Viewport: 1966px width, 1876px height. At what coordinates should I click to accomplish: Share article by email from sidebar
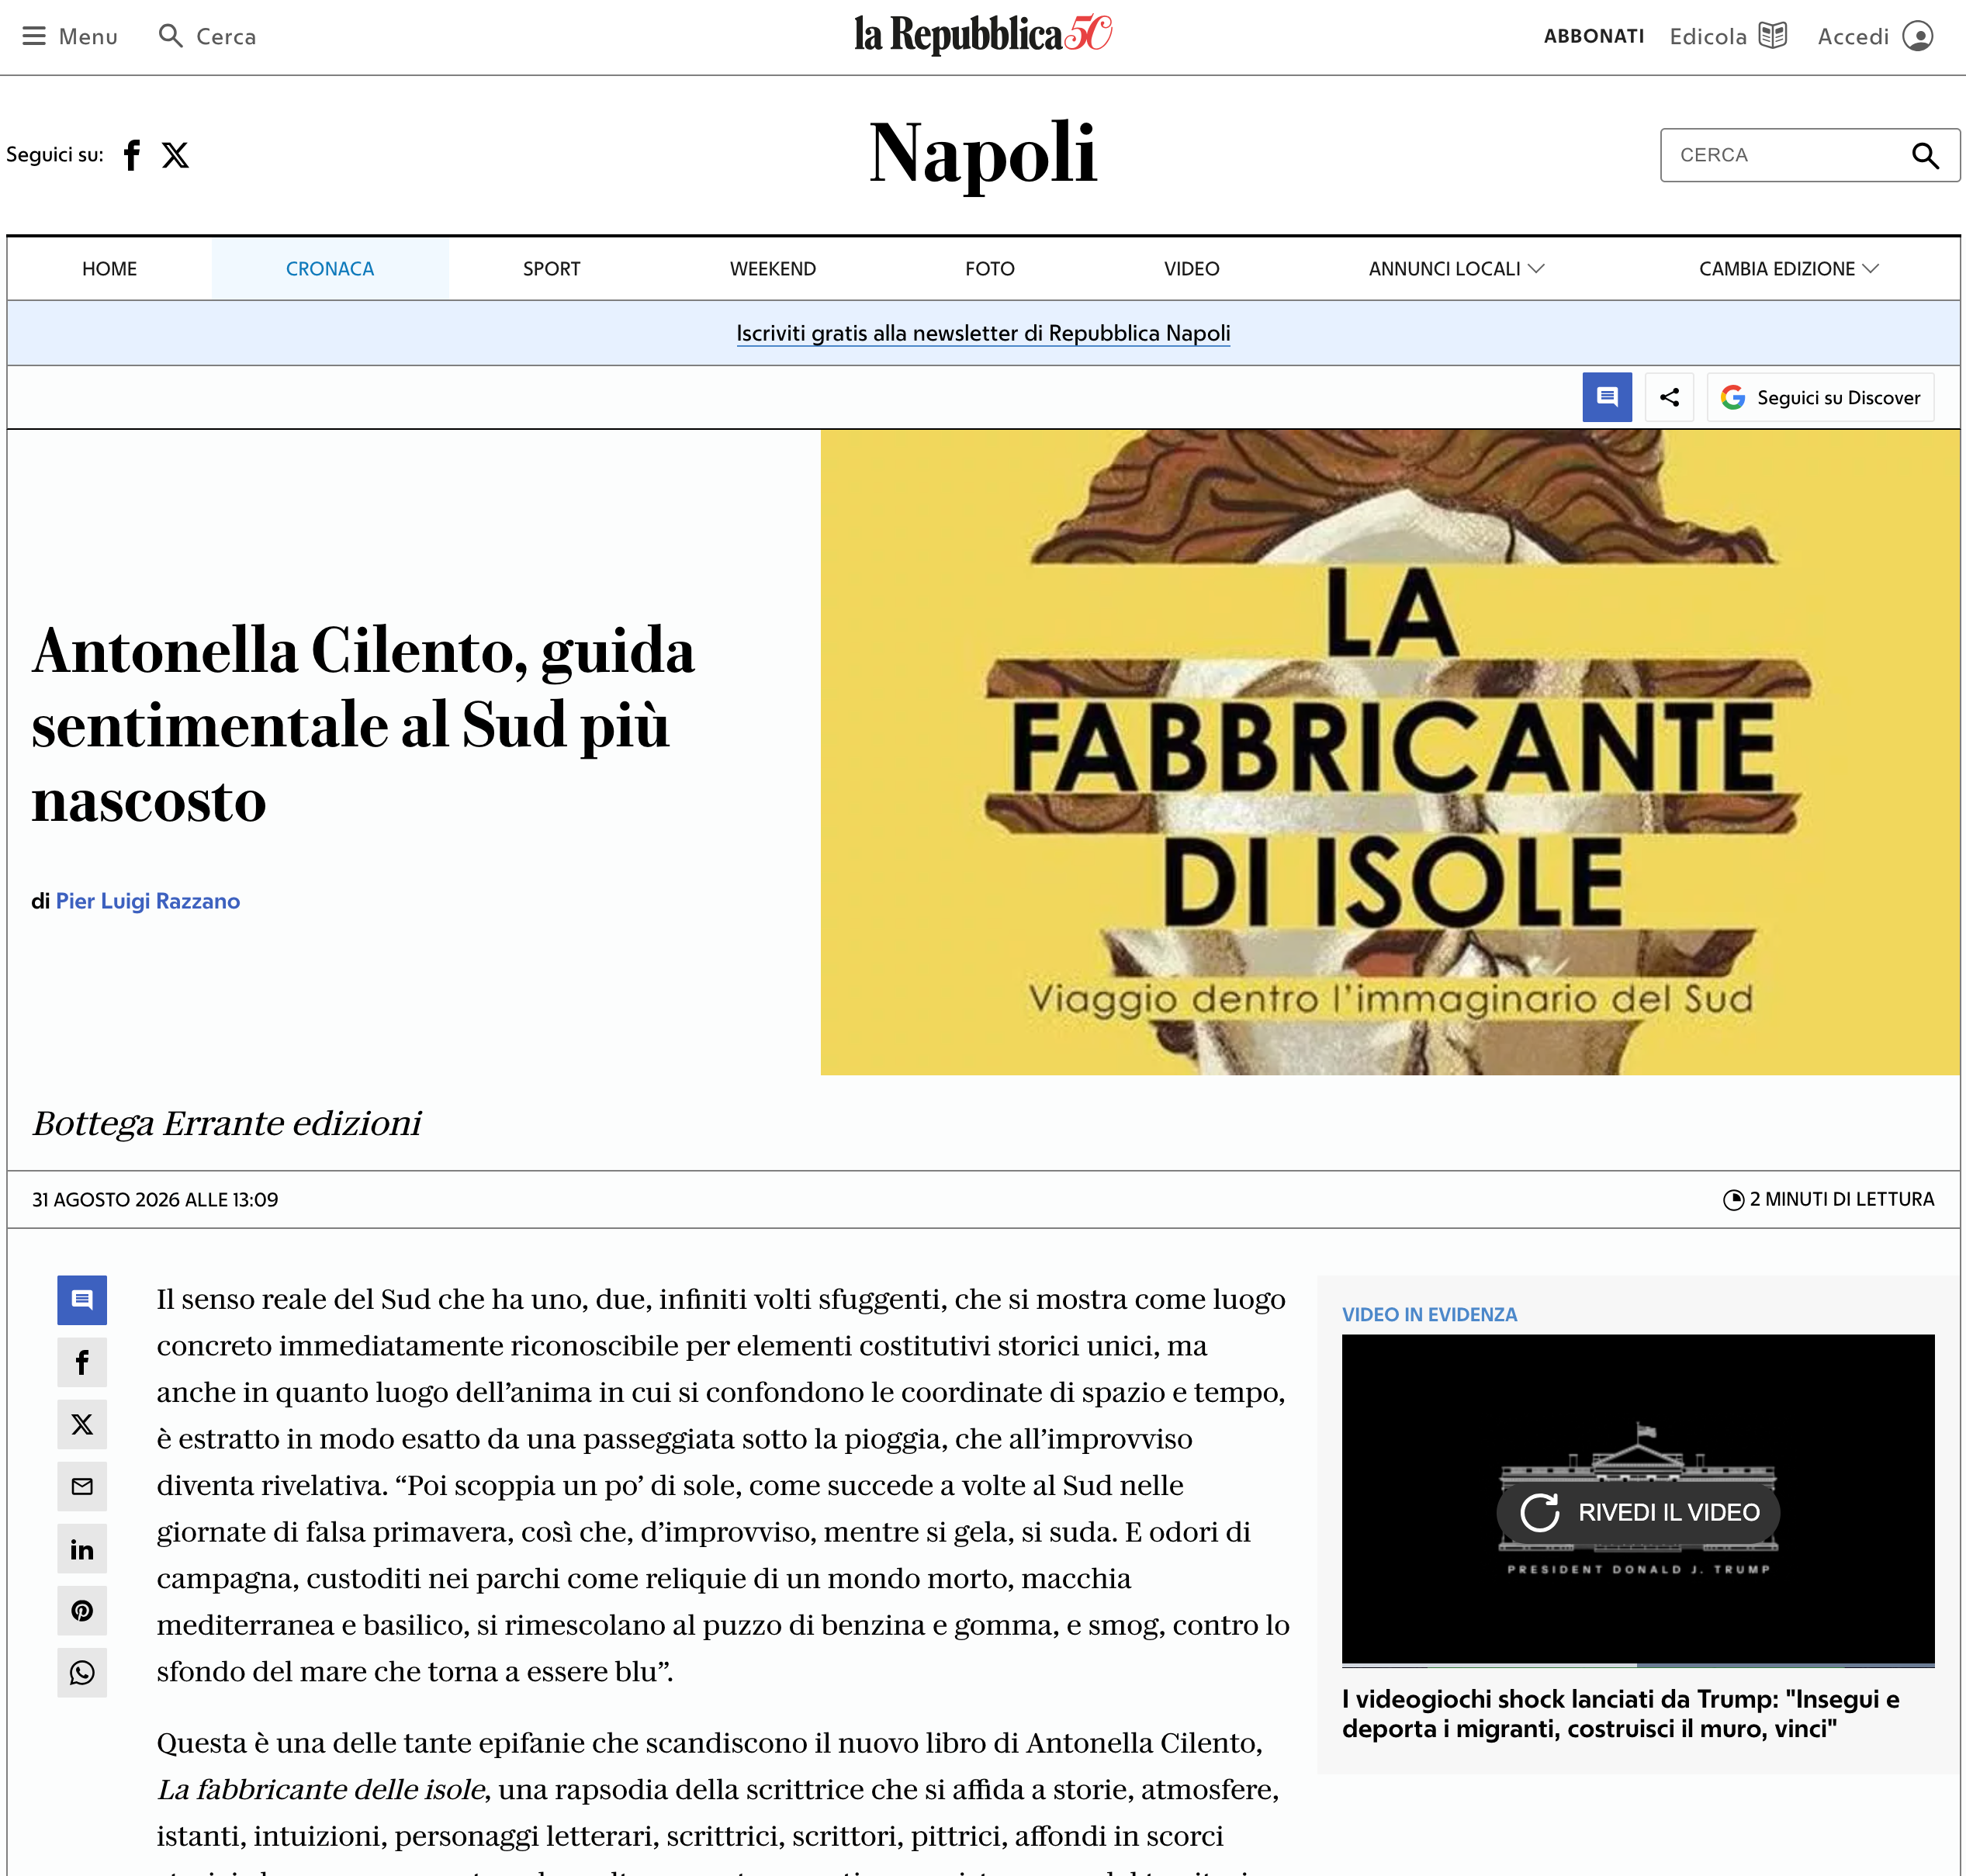point(82,1486)
